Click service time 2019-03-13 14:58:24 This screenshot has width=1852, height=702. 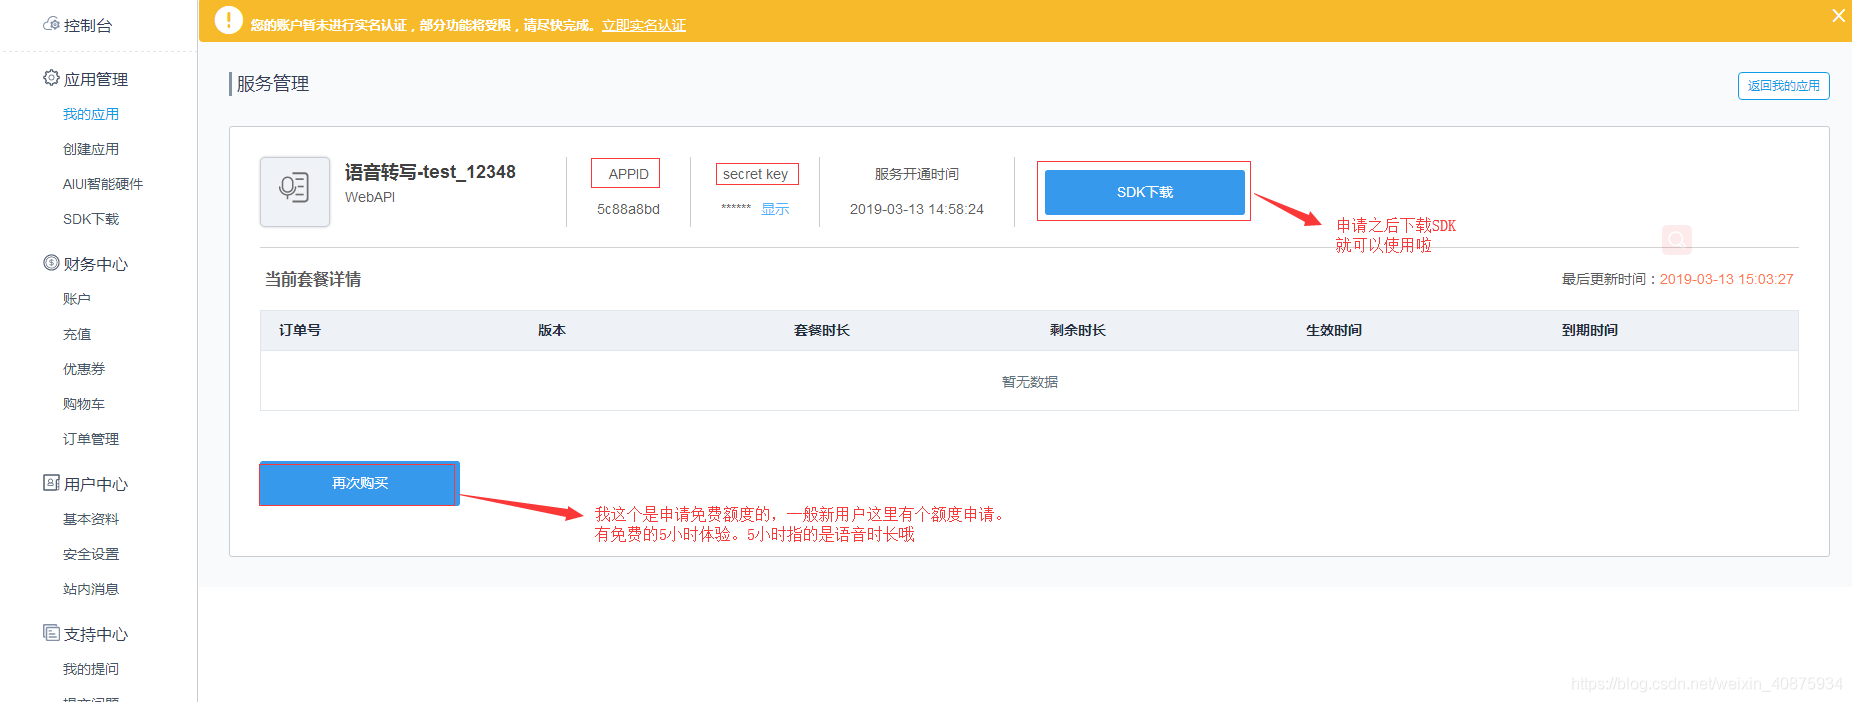[x=917, y=209]
